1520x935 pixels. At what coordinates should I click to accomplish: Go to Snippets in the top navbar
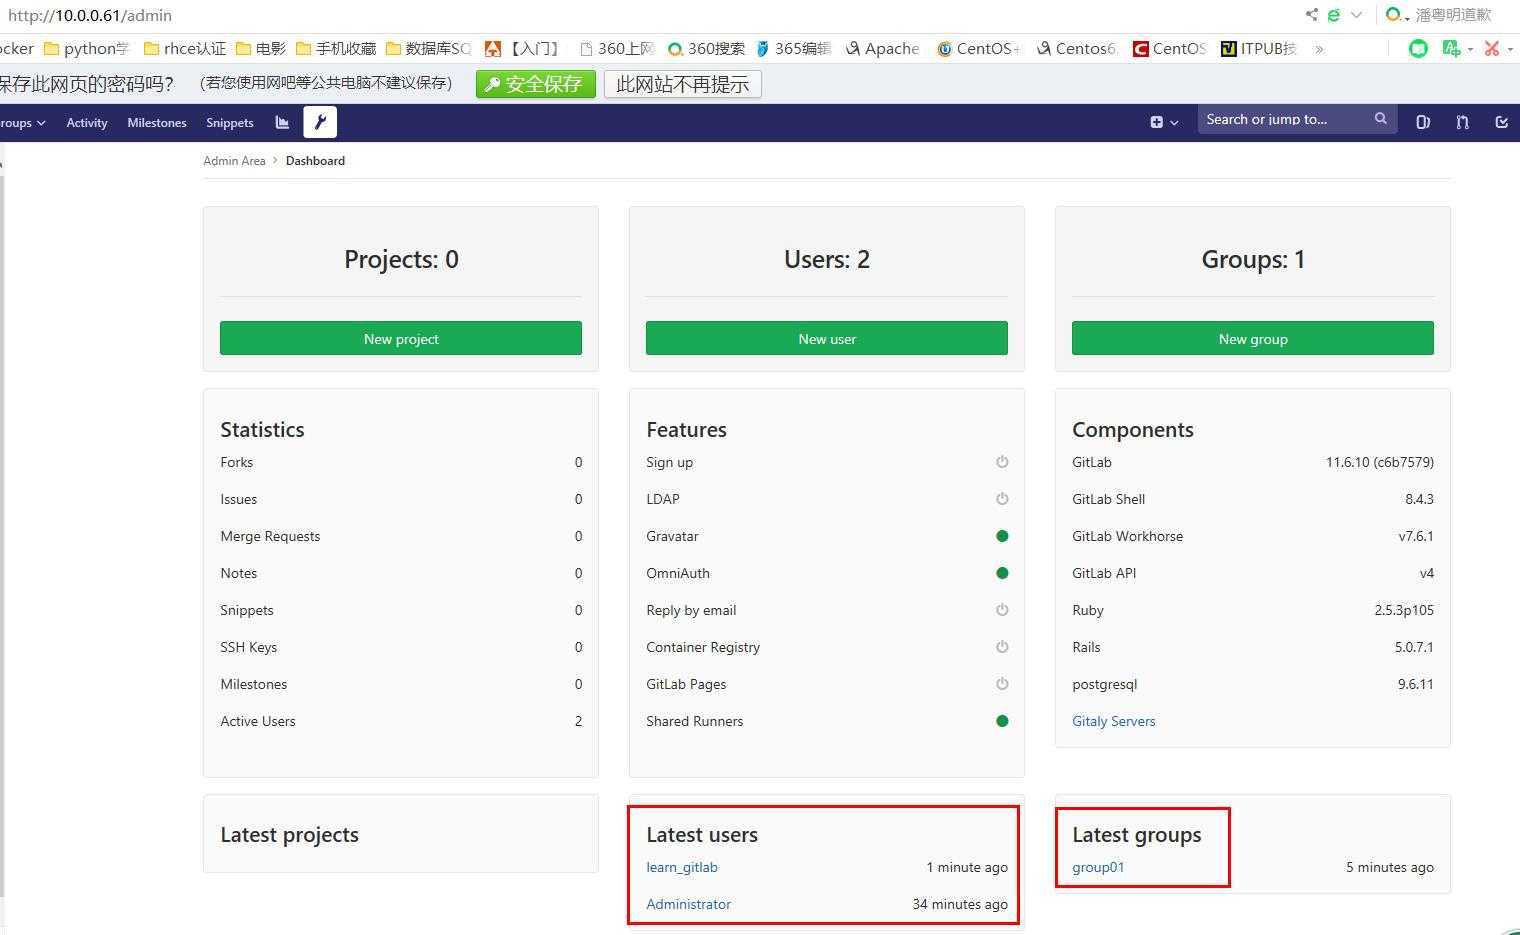[x=230, y=122]
